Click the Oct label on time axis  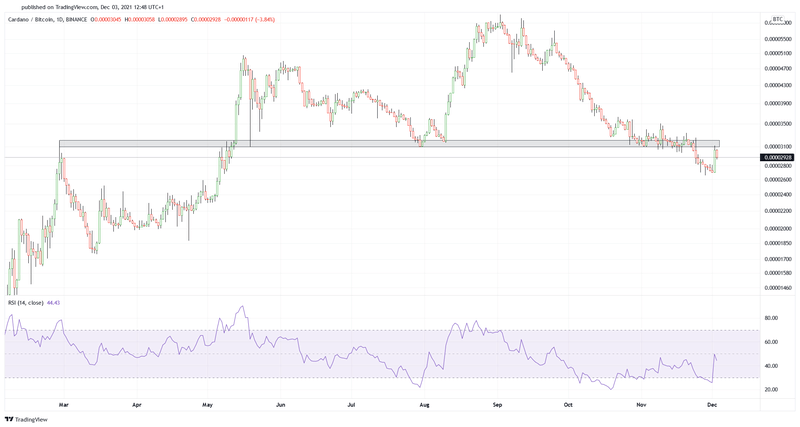568,405
